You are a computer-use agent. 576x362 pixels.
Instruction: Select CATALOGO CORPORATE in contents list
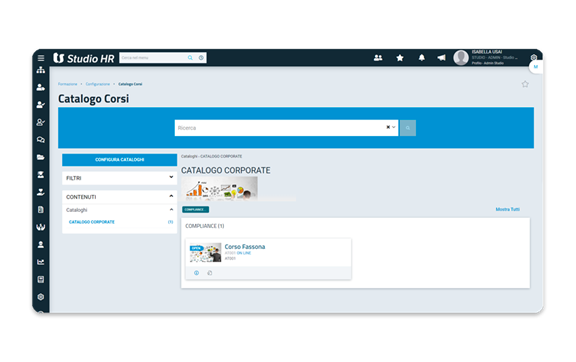(x=92, y=222)
